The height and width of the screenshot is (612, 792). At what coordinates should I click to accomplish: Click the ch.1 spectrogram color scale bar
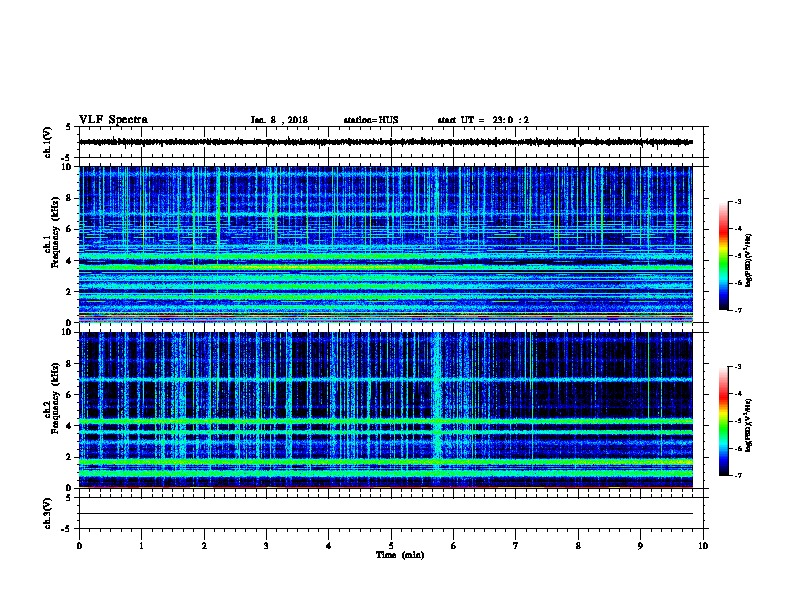[x=724, y=256]
